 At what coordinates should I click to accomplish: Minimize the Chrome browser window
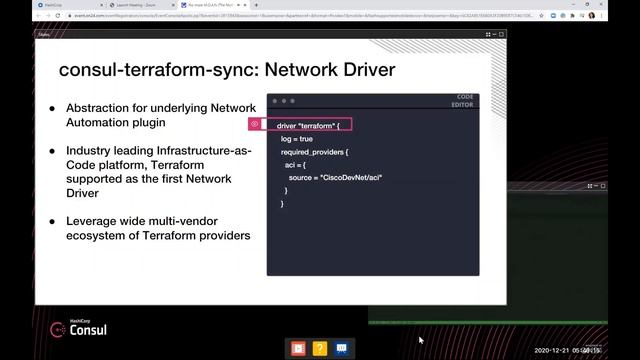(573, 4)
